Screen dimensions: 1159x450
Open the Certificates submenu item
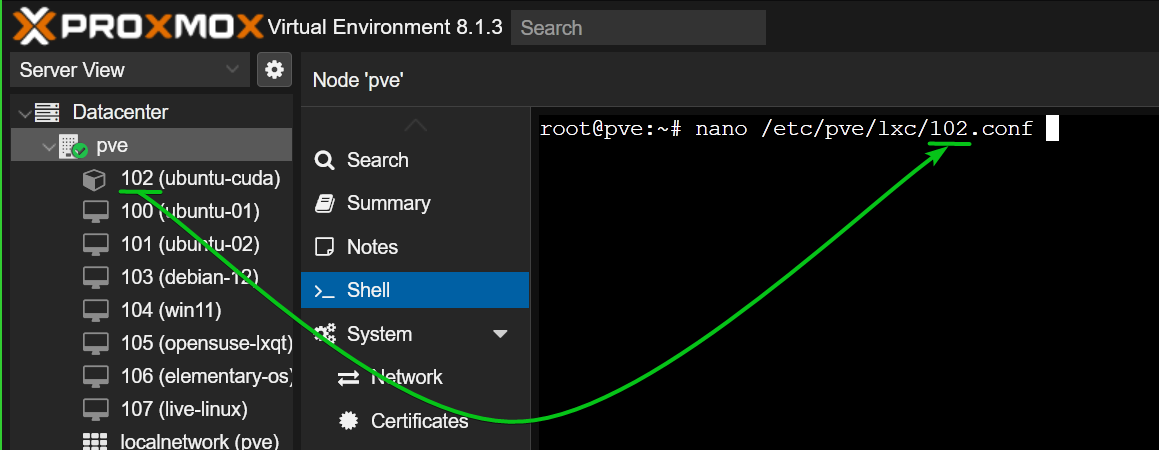419,420
